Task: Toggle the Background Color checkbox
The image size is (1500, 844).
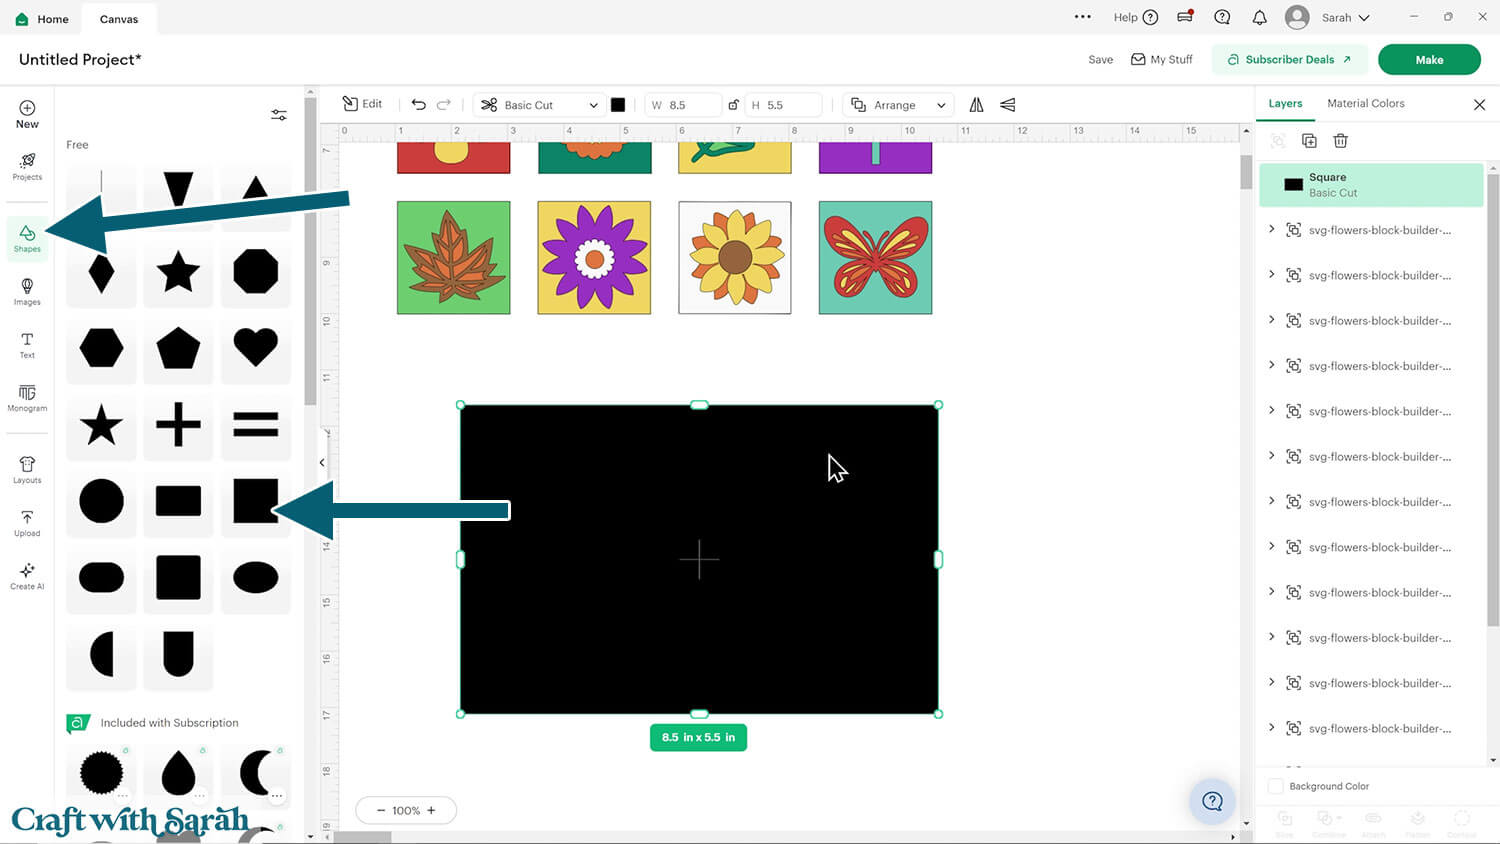Action: pyautogui.click(x=1276, y=786)
